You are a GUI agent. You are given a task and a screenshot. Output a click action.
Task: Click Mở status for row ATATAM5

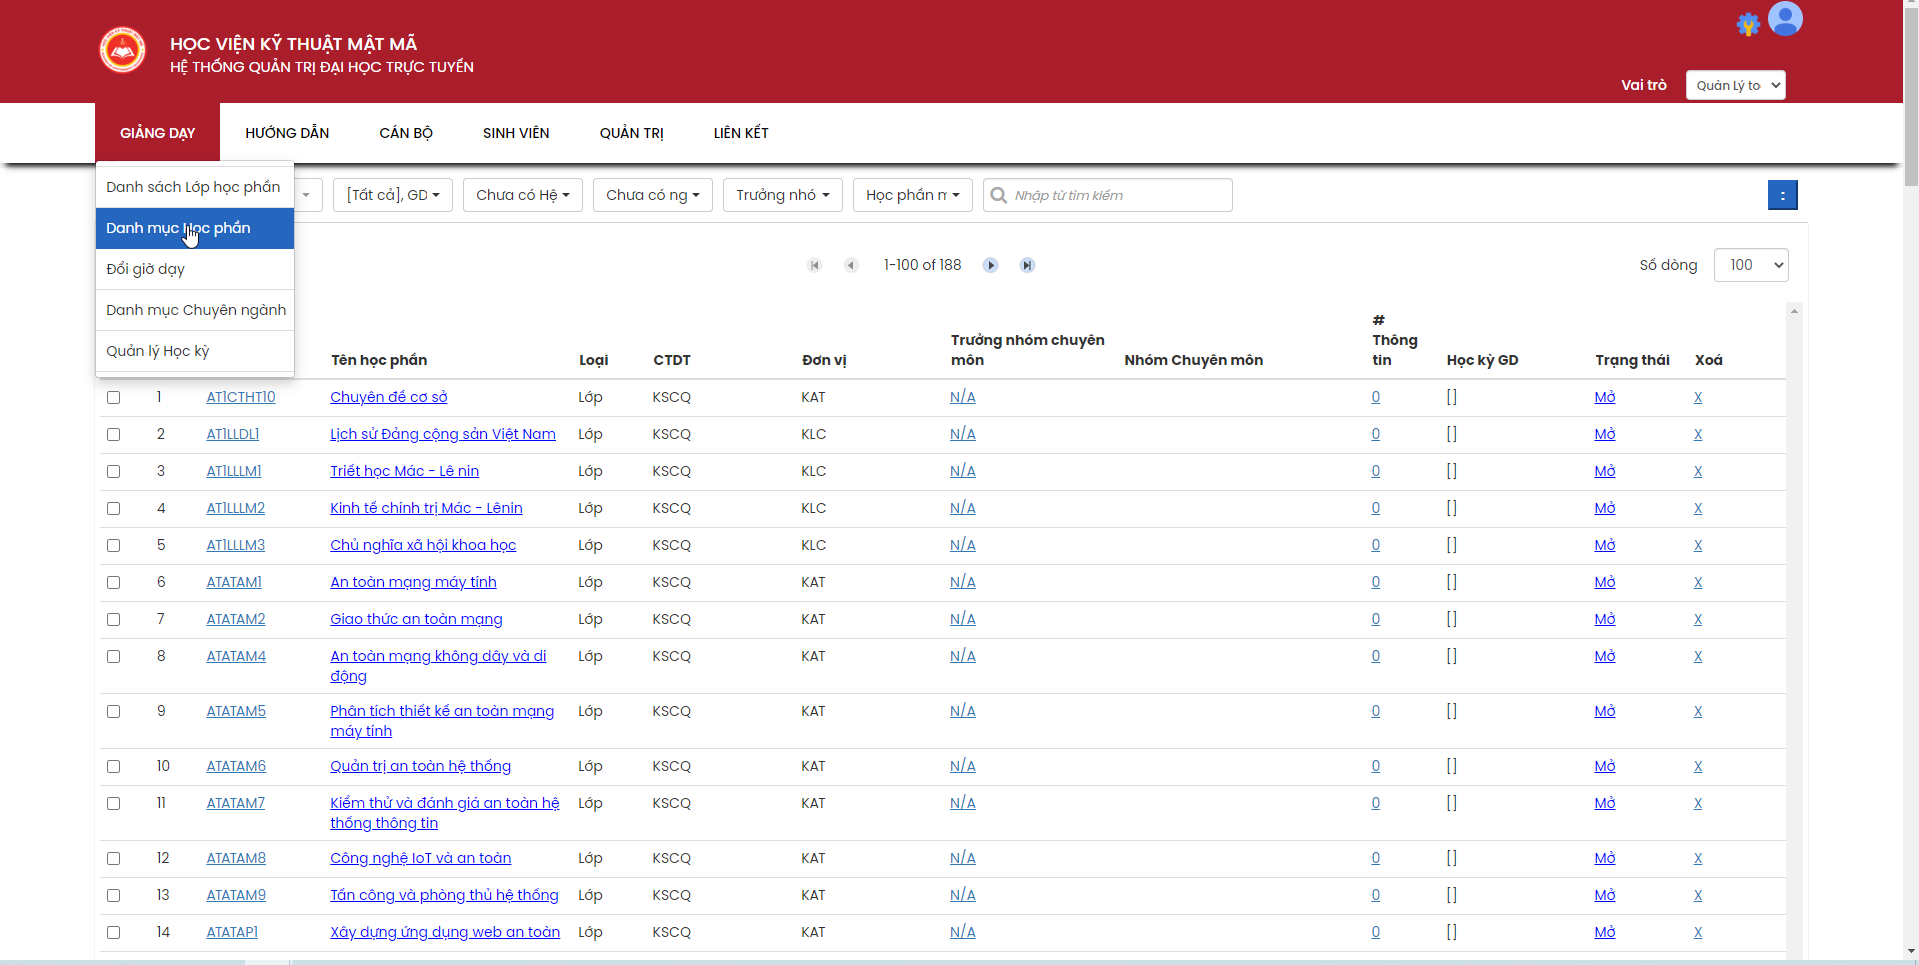1605,711
